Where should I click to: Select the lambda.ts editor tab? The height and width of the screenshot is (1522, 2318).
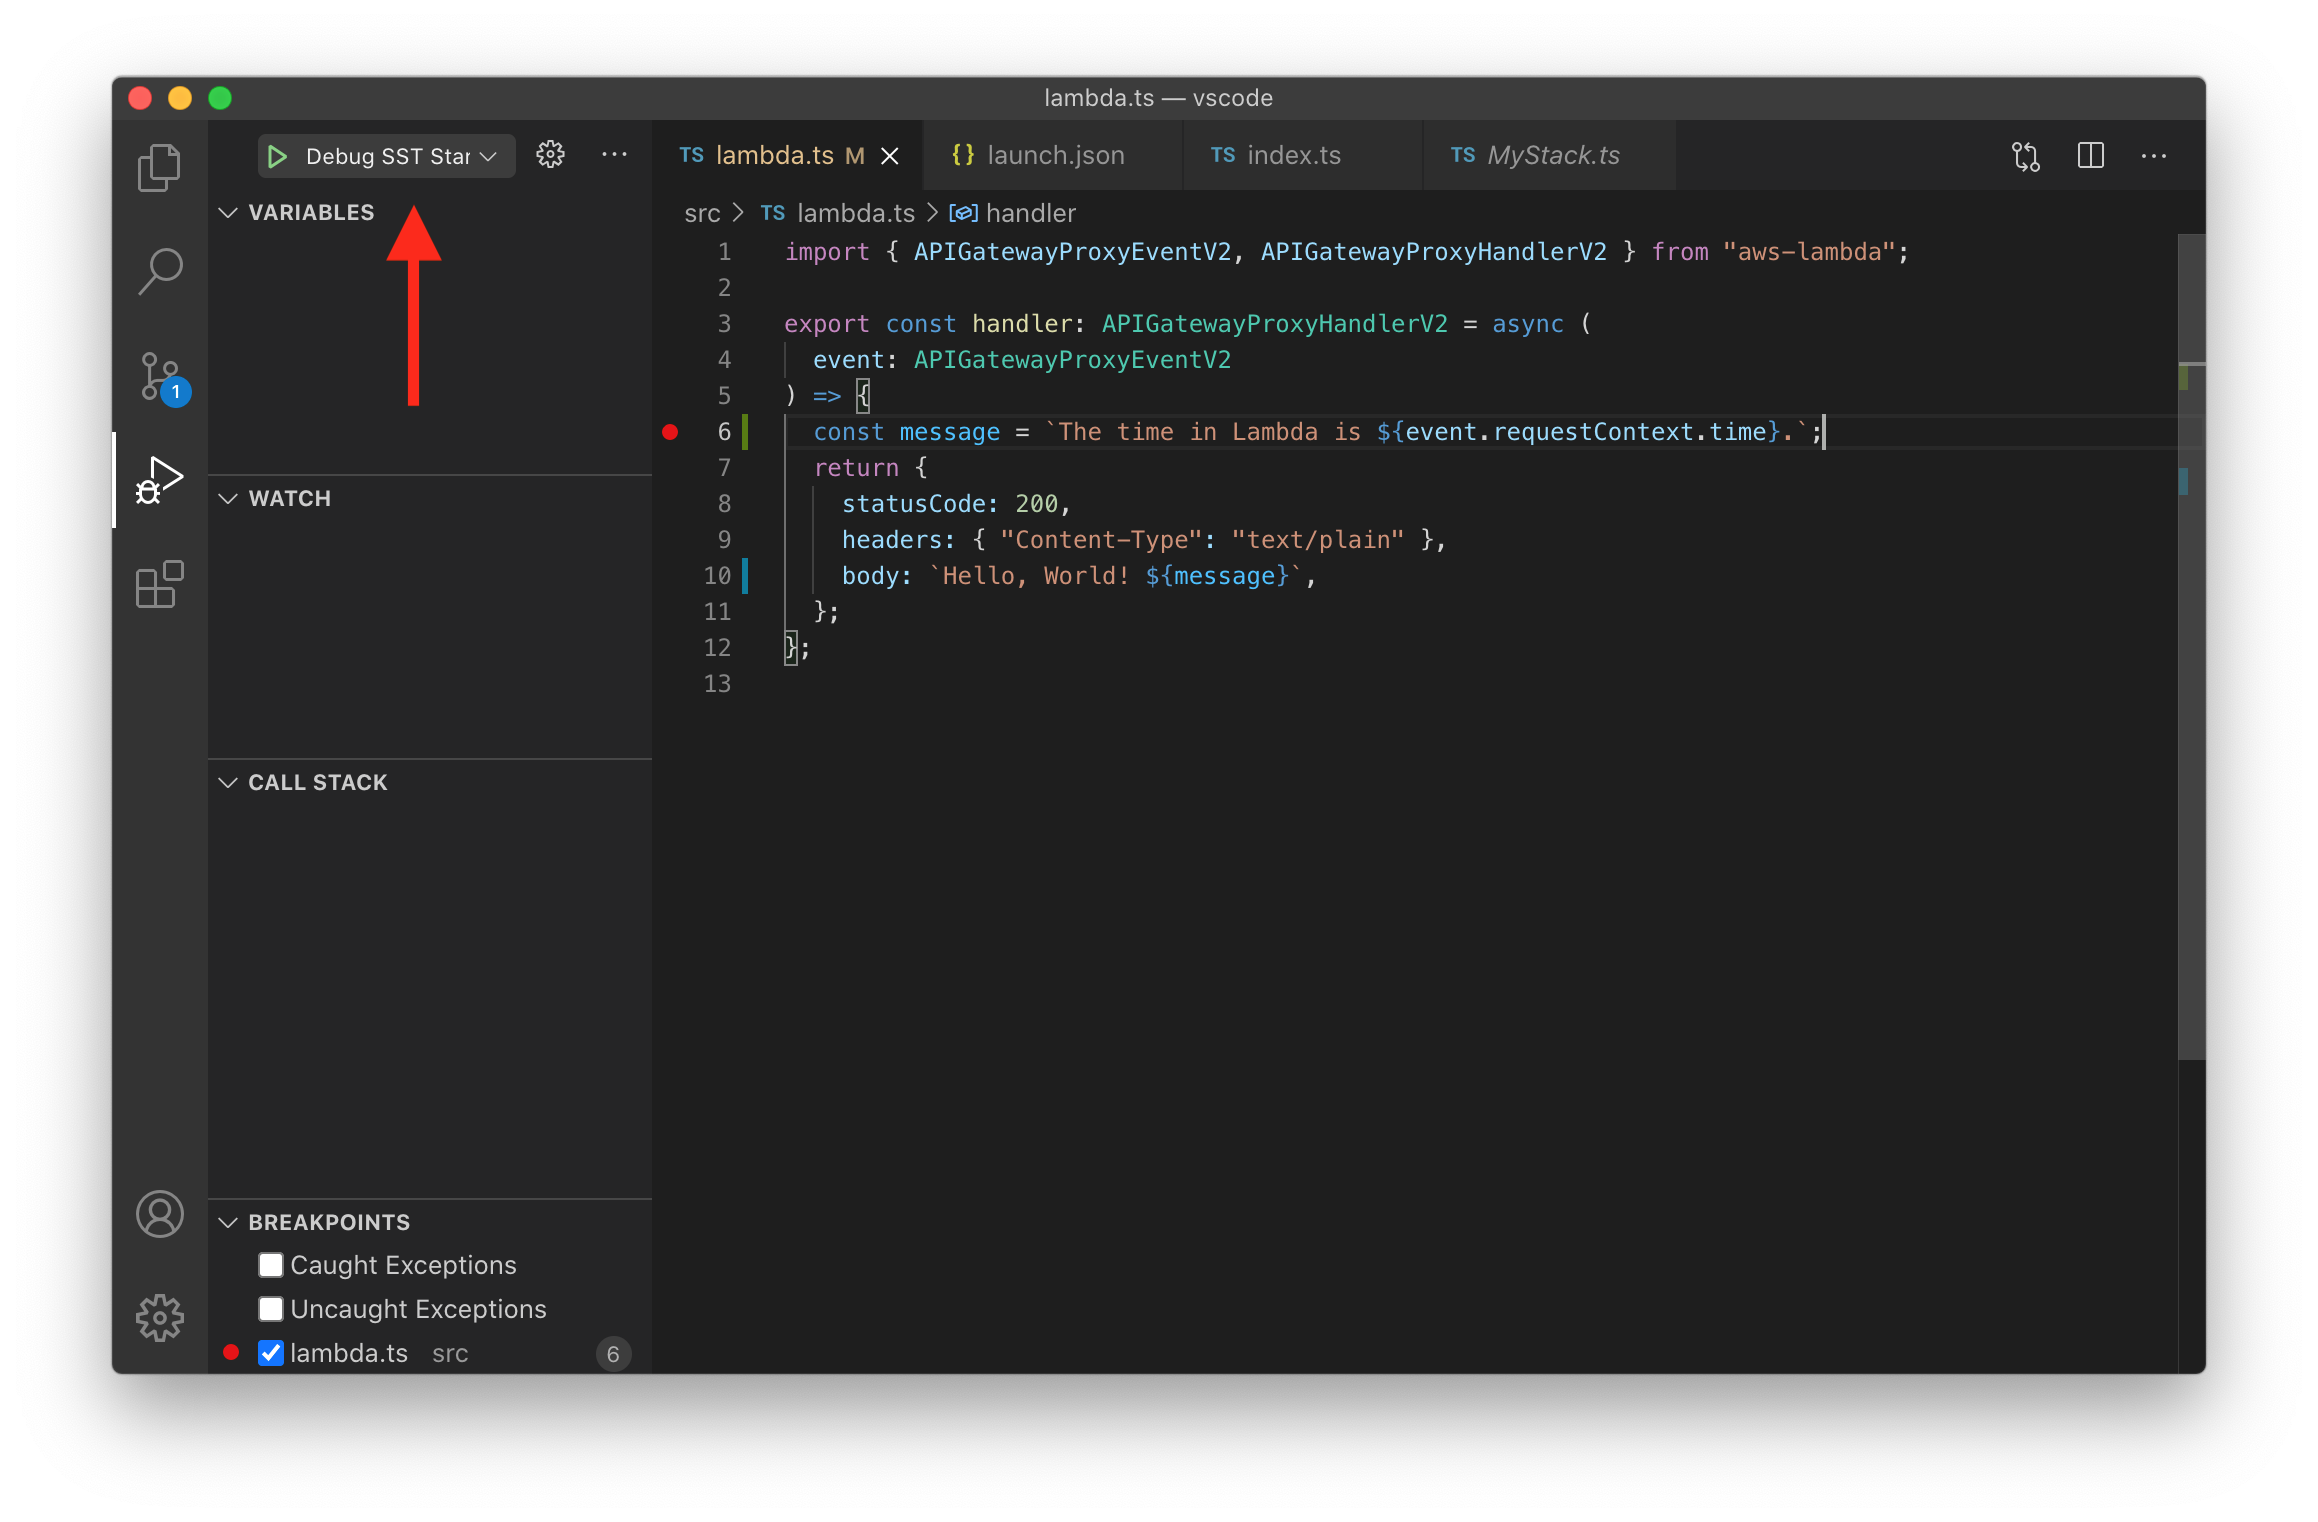[x=773, y=153]
